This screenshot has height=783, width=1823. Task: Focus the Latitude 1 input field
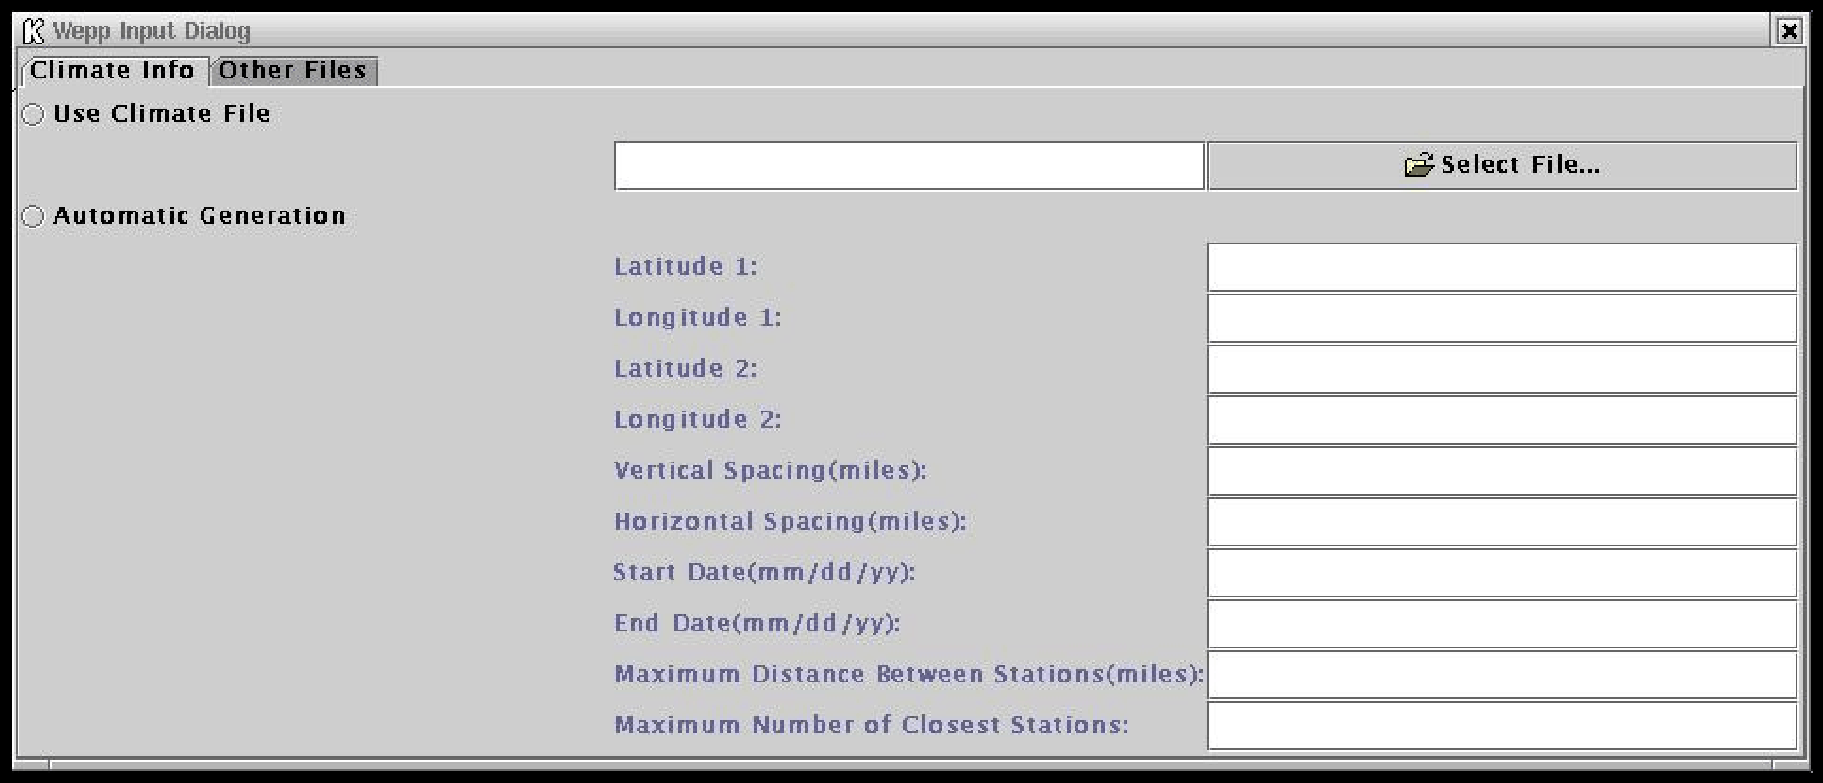(1501, 267)
